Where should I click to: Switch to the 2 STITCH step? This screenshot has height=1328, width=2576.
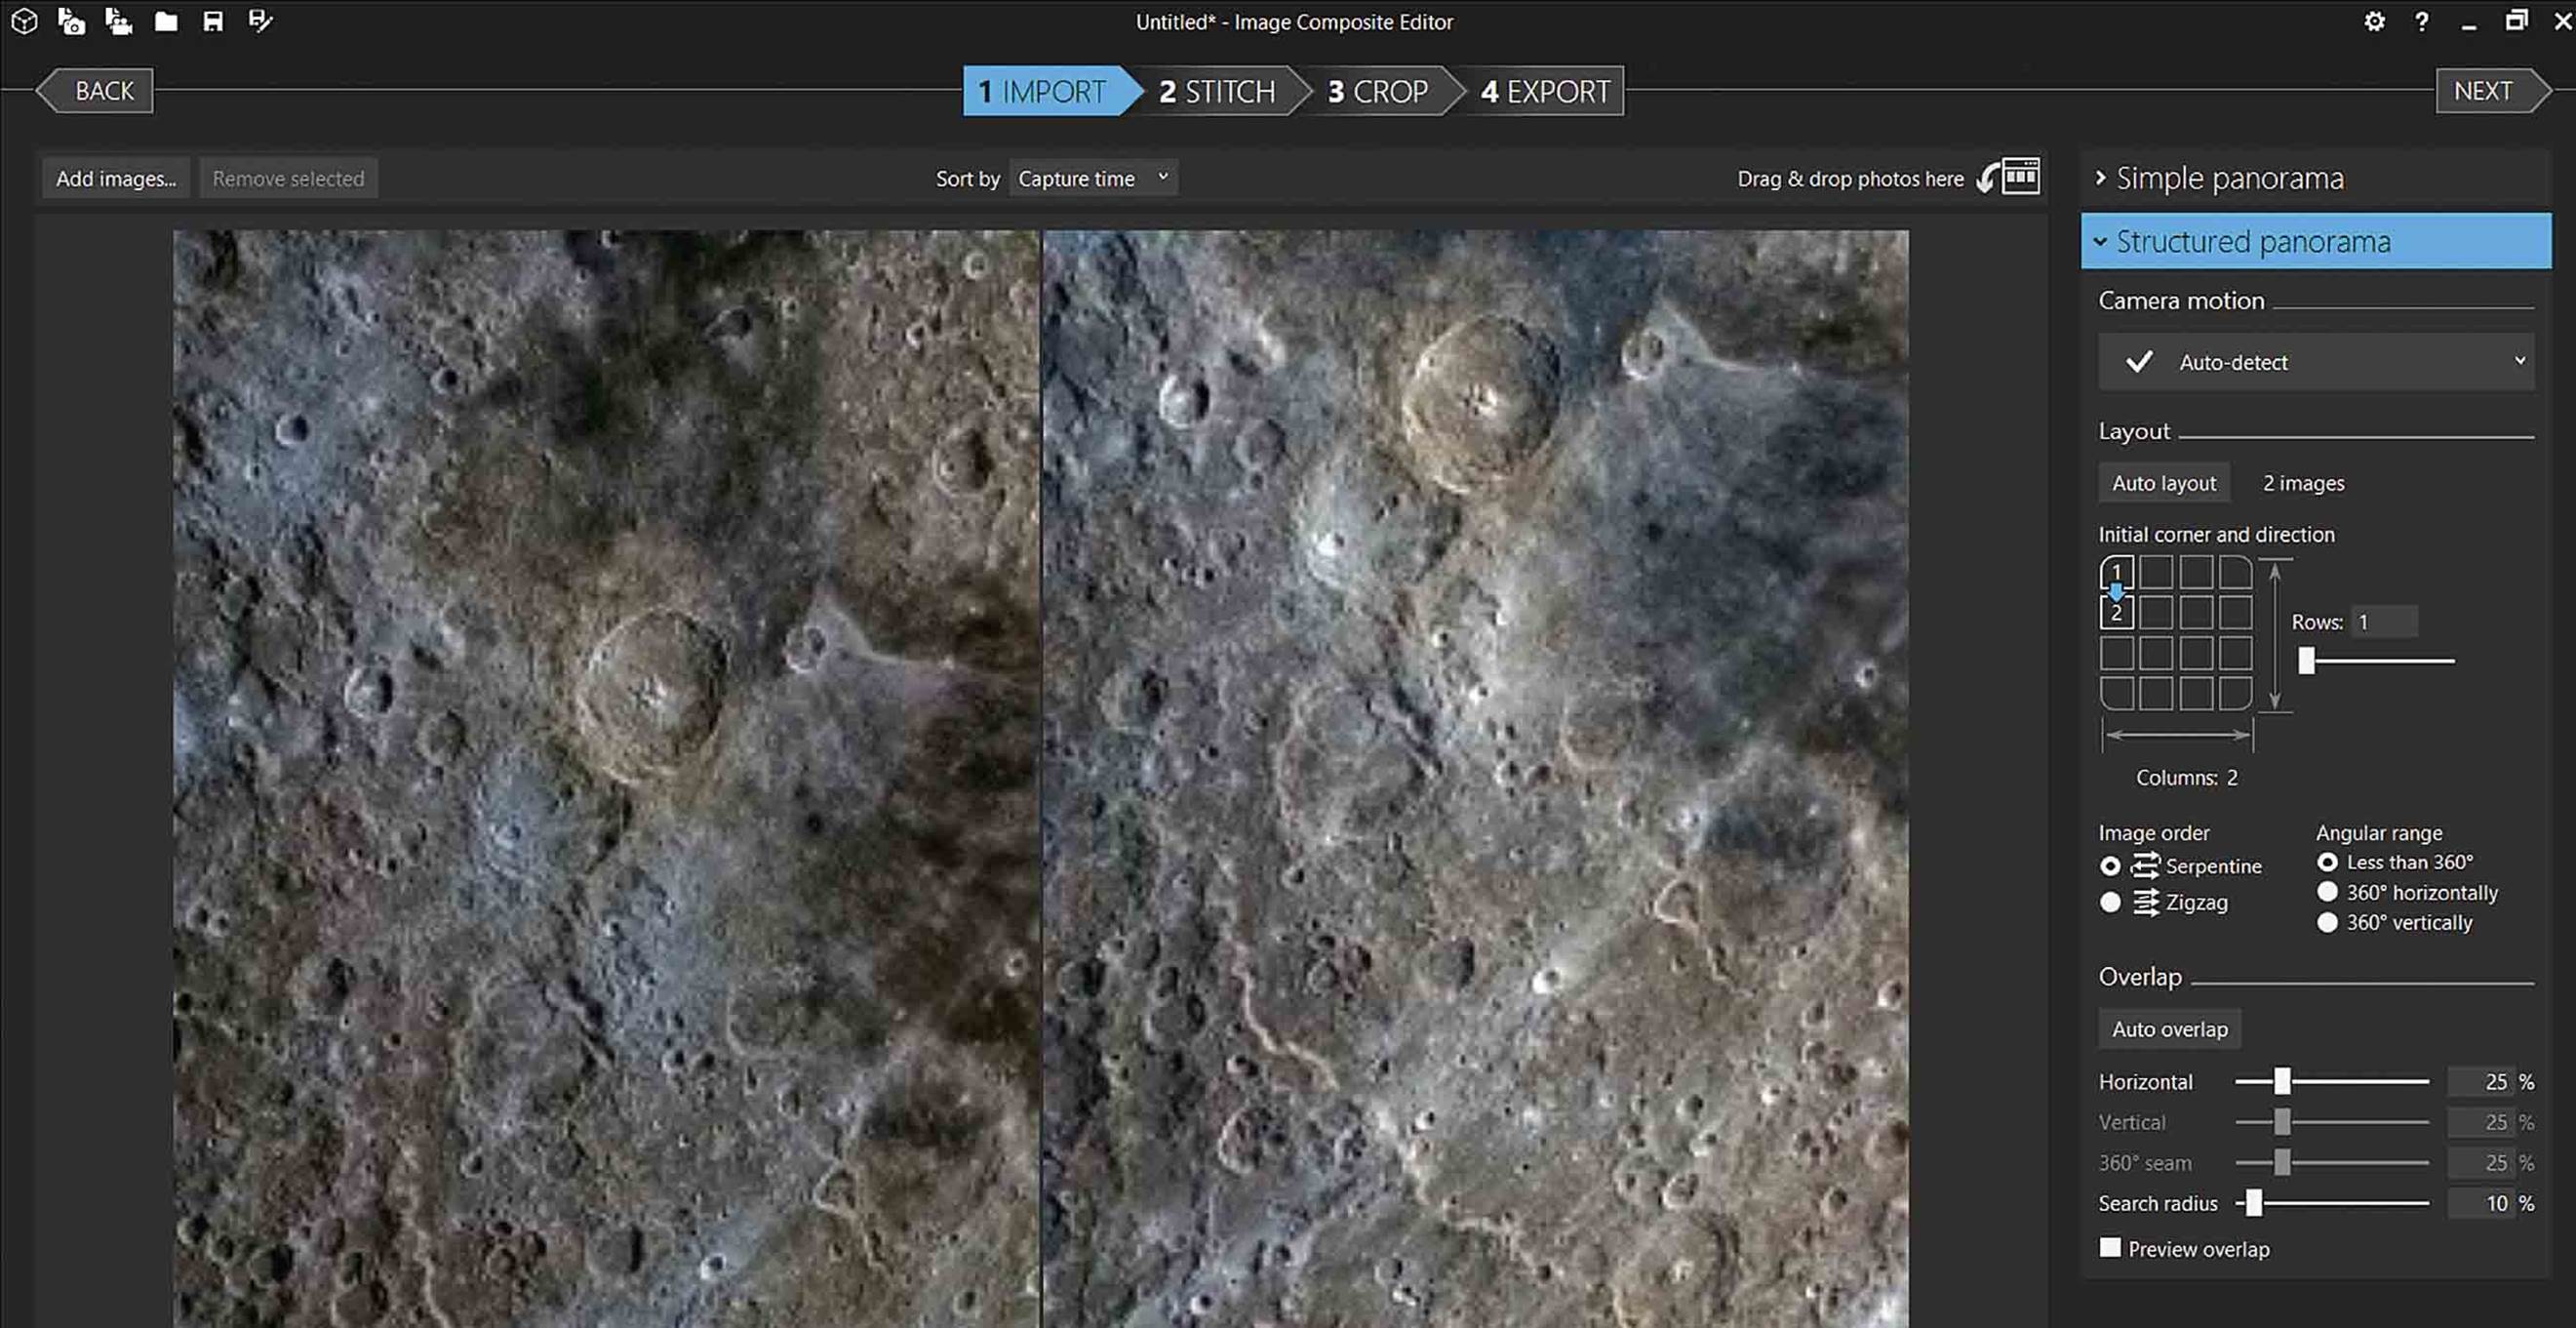1216,91
